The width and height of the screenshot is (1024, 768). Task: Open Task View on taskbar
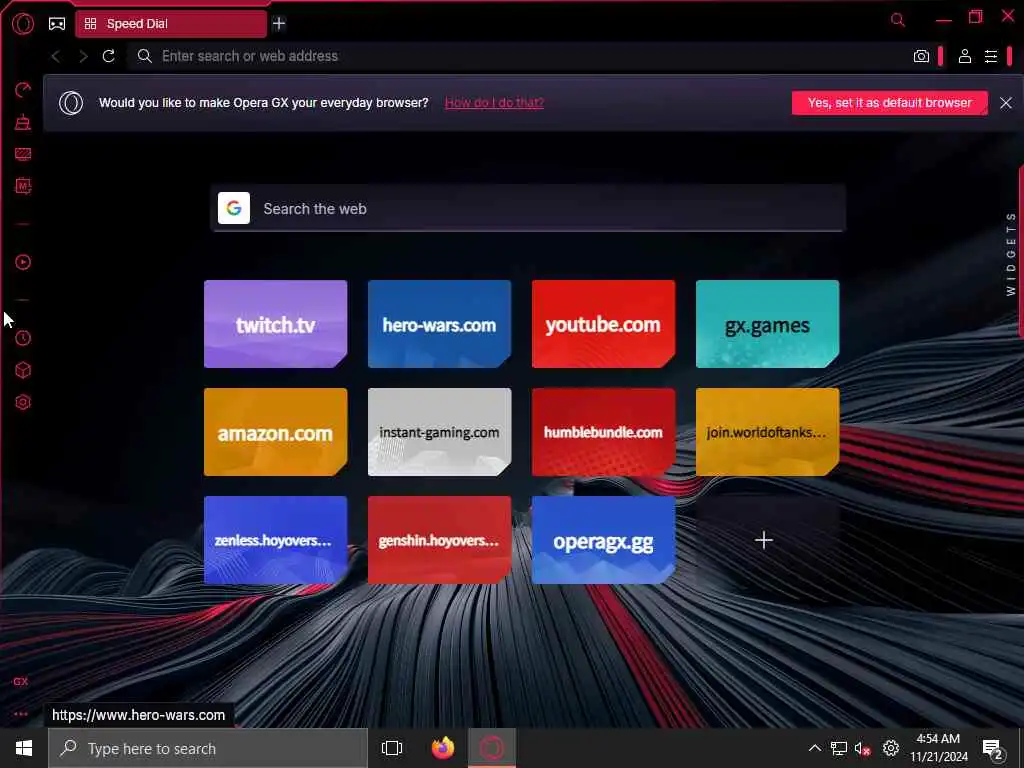(392, 748)
